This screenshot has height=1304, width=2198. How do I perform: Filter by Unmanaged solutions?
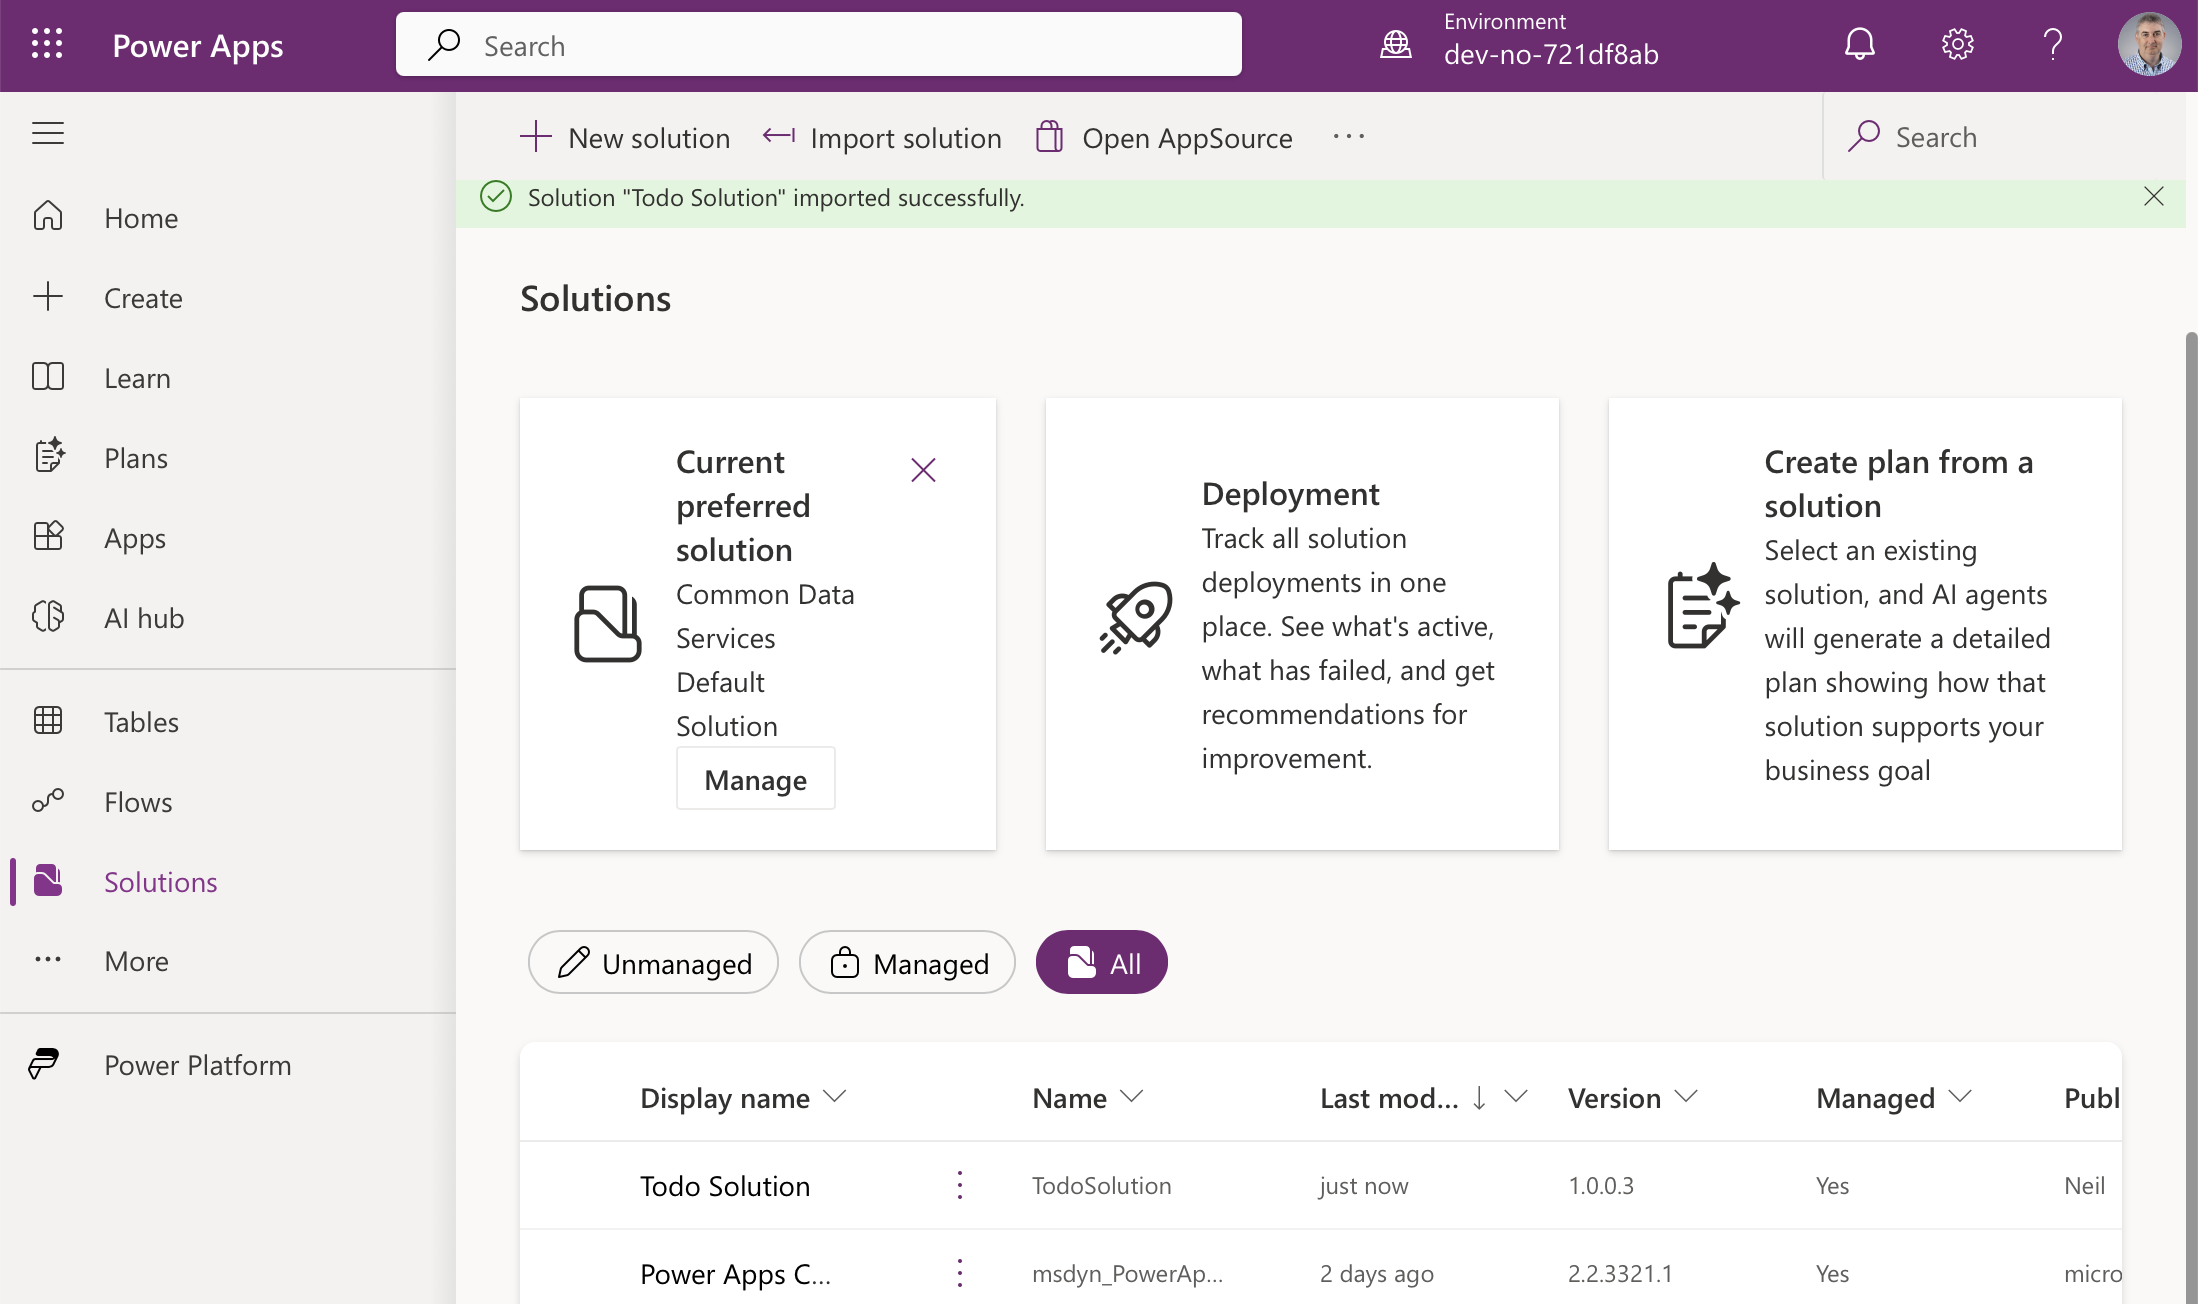[x=653, y=962]
